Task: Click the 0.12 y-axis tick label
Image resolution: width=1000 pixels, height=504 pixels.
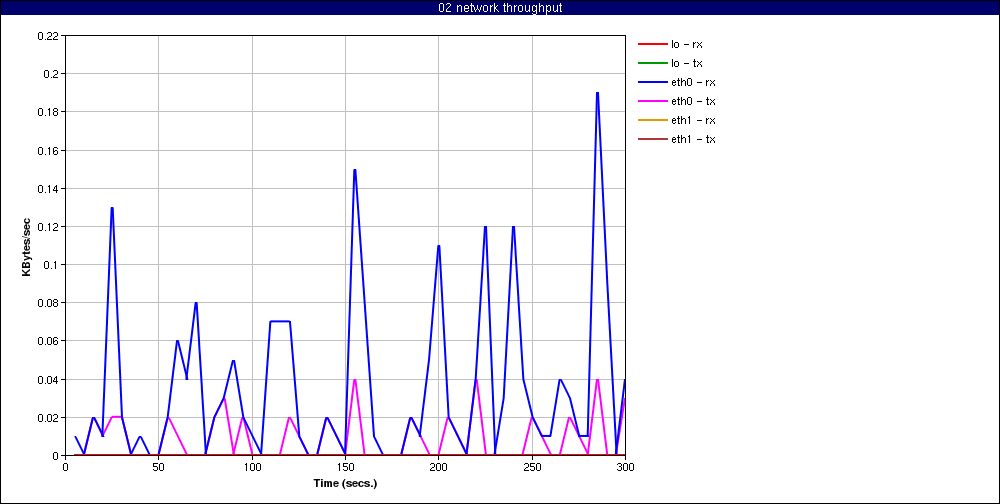Action: click(48, 226)
